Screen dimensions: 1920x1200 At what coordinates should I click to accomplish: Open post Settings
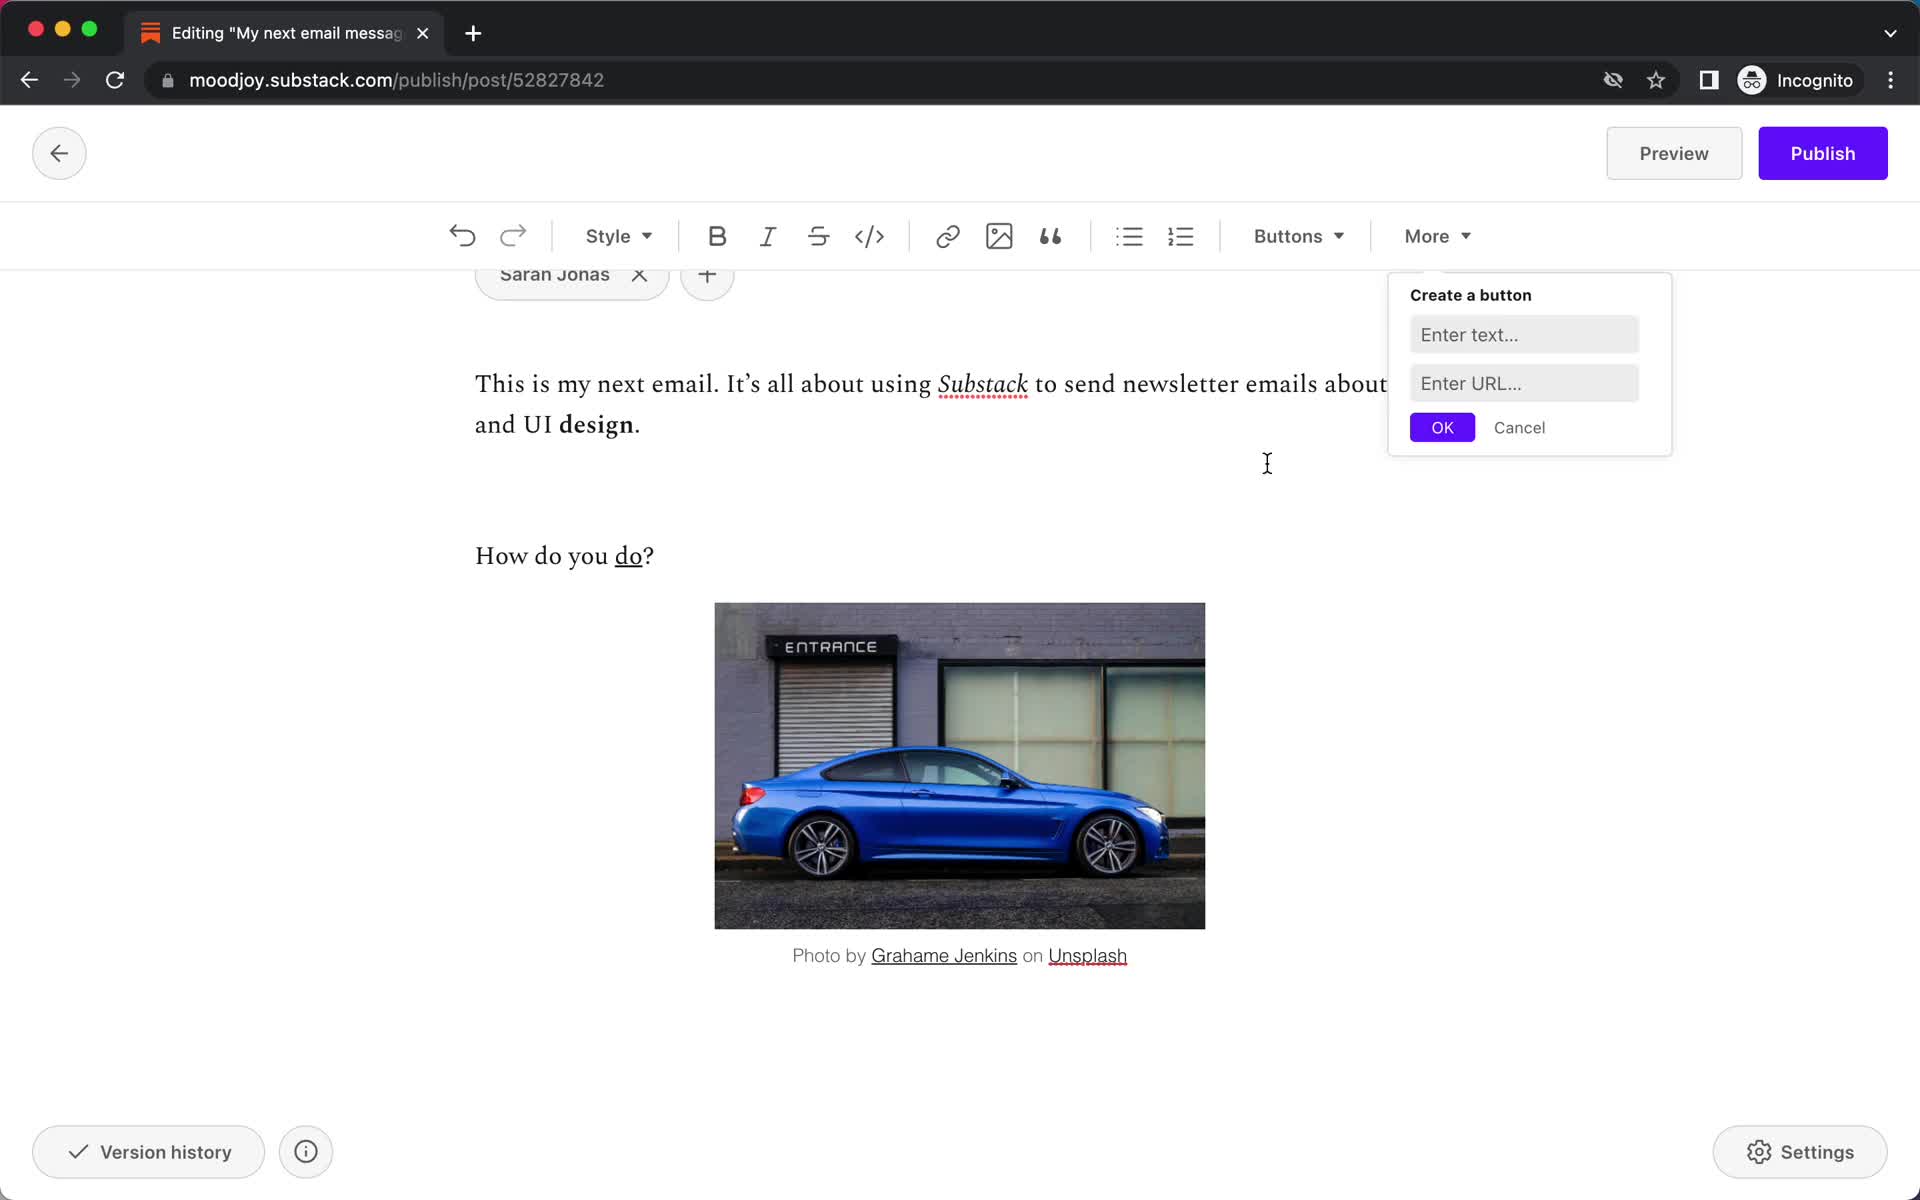1800,1152
